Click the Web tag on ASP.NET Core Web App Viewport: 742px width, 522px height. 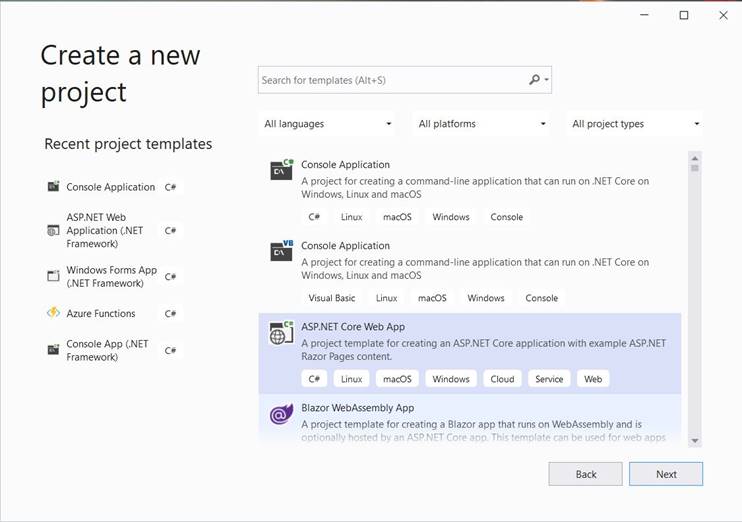pyautogui.click(x=593, y=379)
